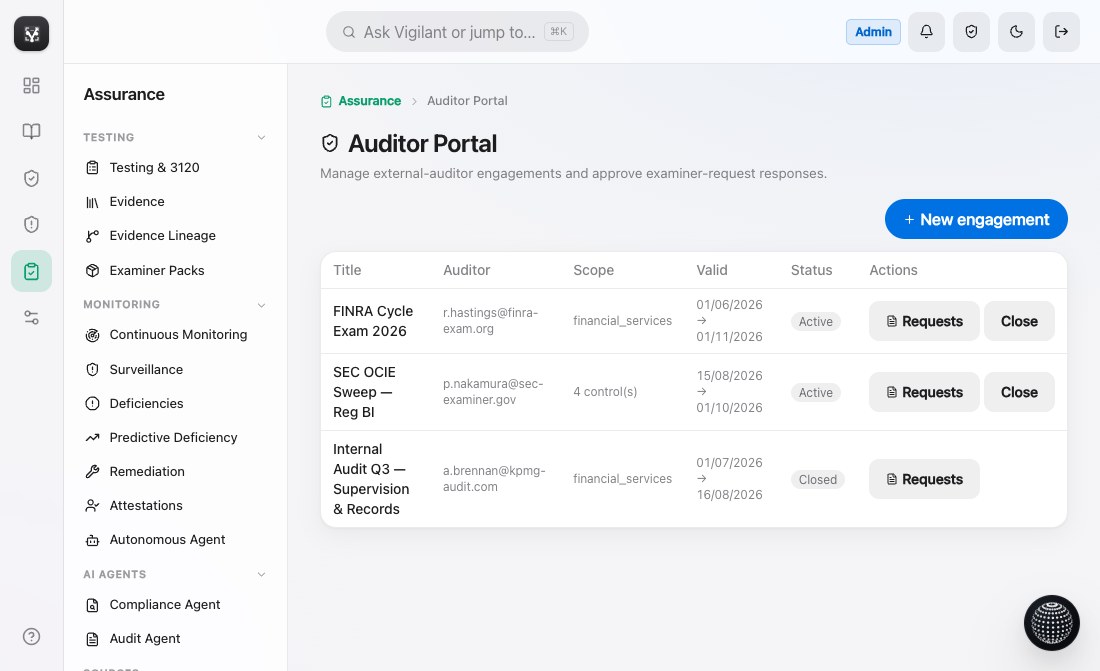Select the FINRA Cycle Exam 2026 title
This screenshot has width=1100, height=671.
373,321
